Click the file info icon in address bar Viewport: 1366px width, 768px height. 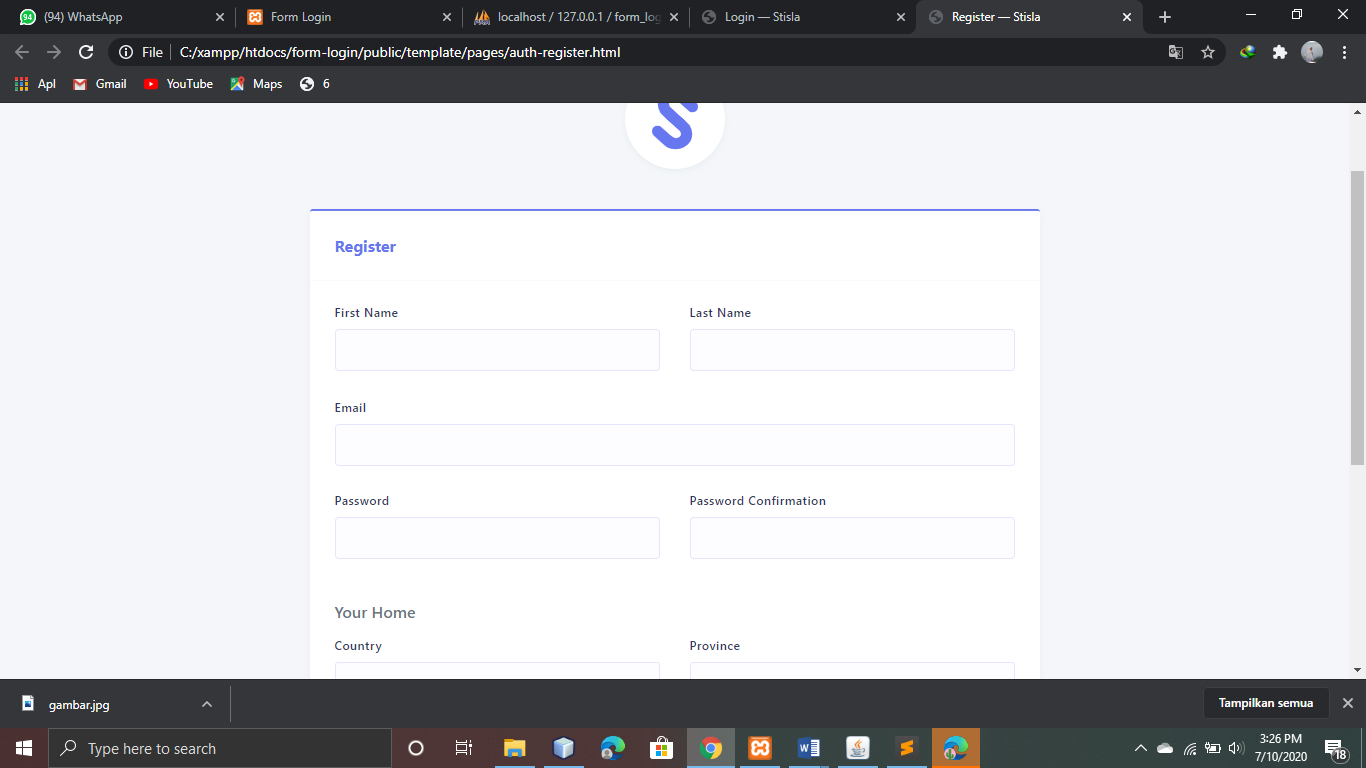click(x=126, y=52)
